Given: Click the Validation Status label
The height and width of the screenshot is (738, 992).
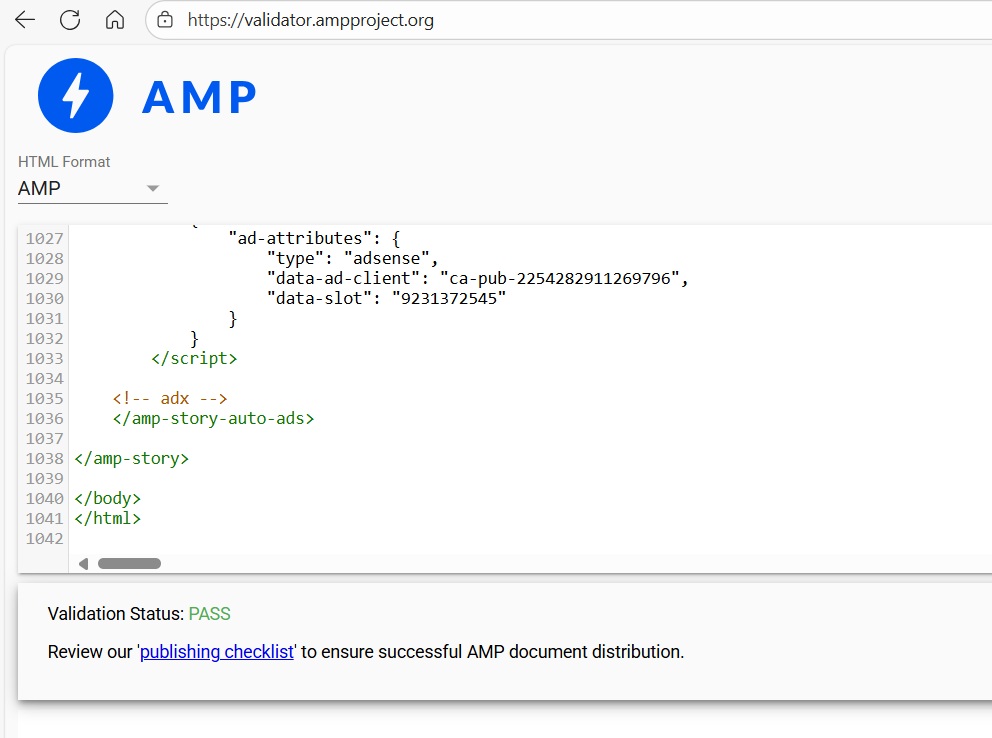Looking at the screenshot, I should [x=116, y=613].
